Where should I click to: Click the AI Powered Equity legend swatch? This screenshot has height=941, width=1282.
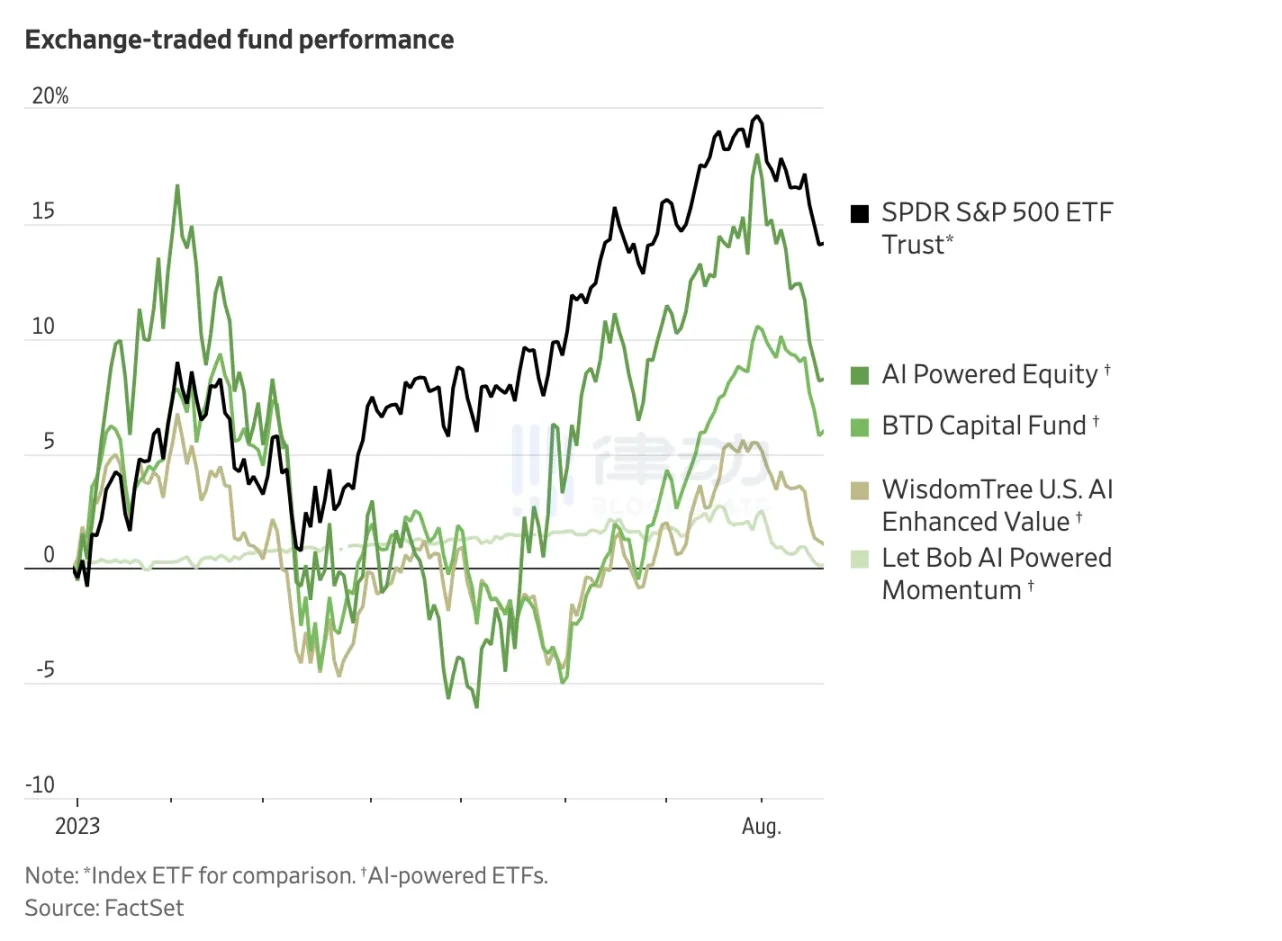click(x=859, y=375)
